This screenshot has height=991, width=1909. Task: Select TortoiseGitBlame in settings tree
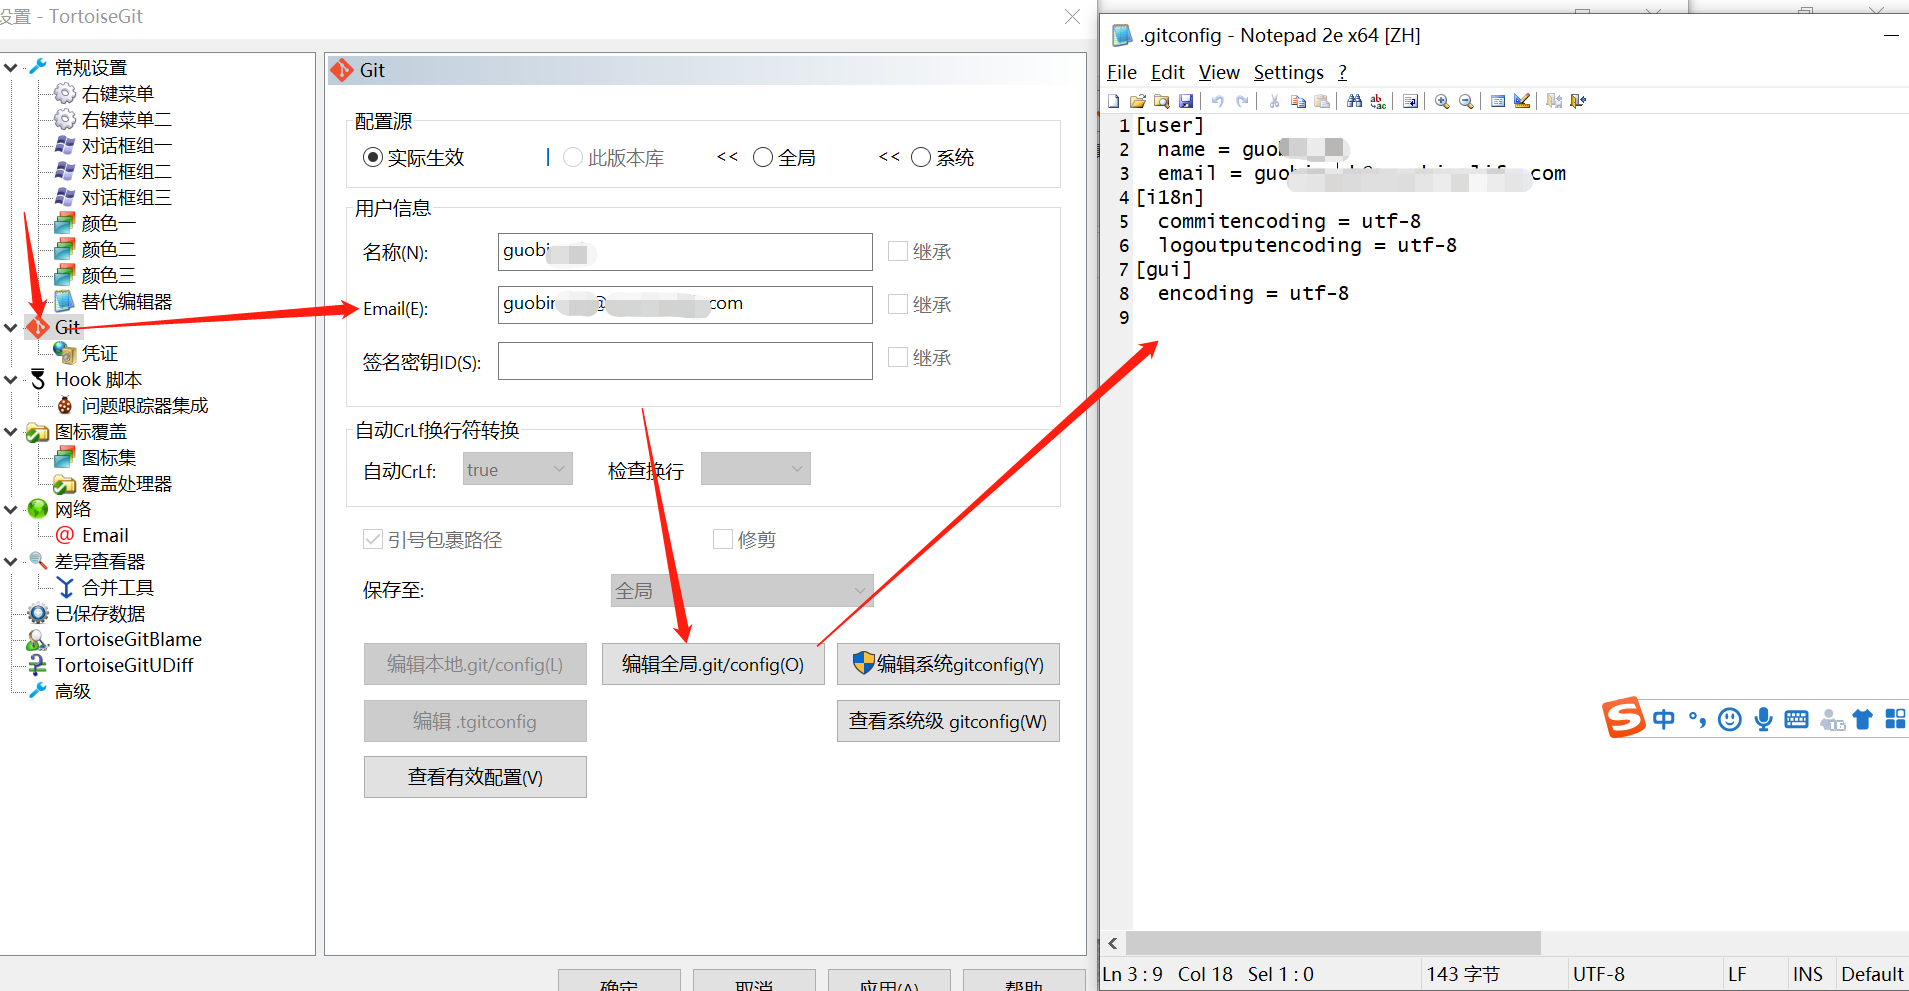tap(128, 640)
